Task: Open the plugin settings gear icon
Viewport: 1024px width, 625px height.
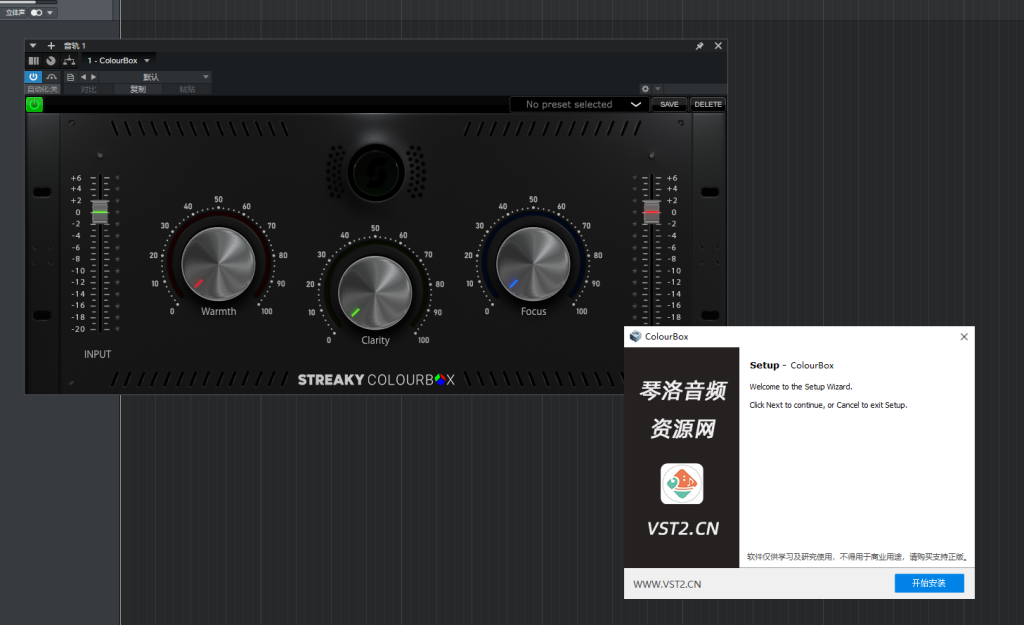Action: 645,89
